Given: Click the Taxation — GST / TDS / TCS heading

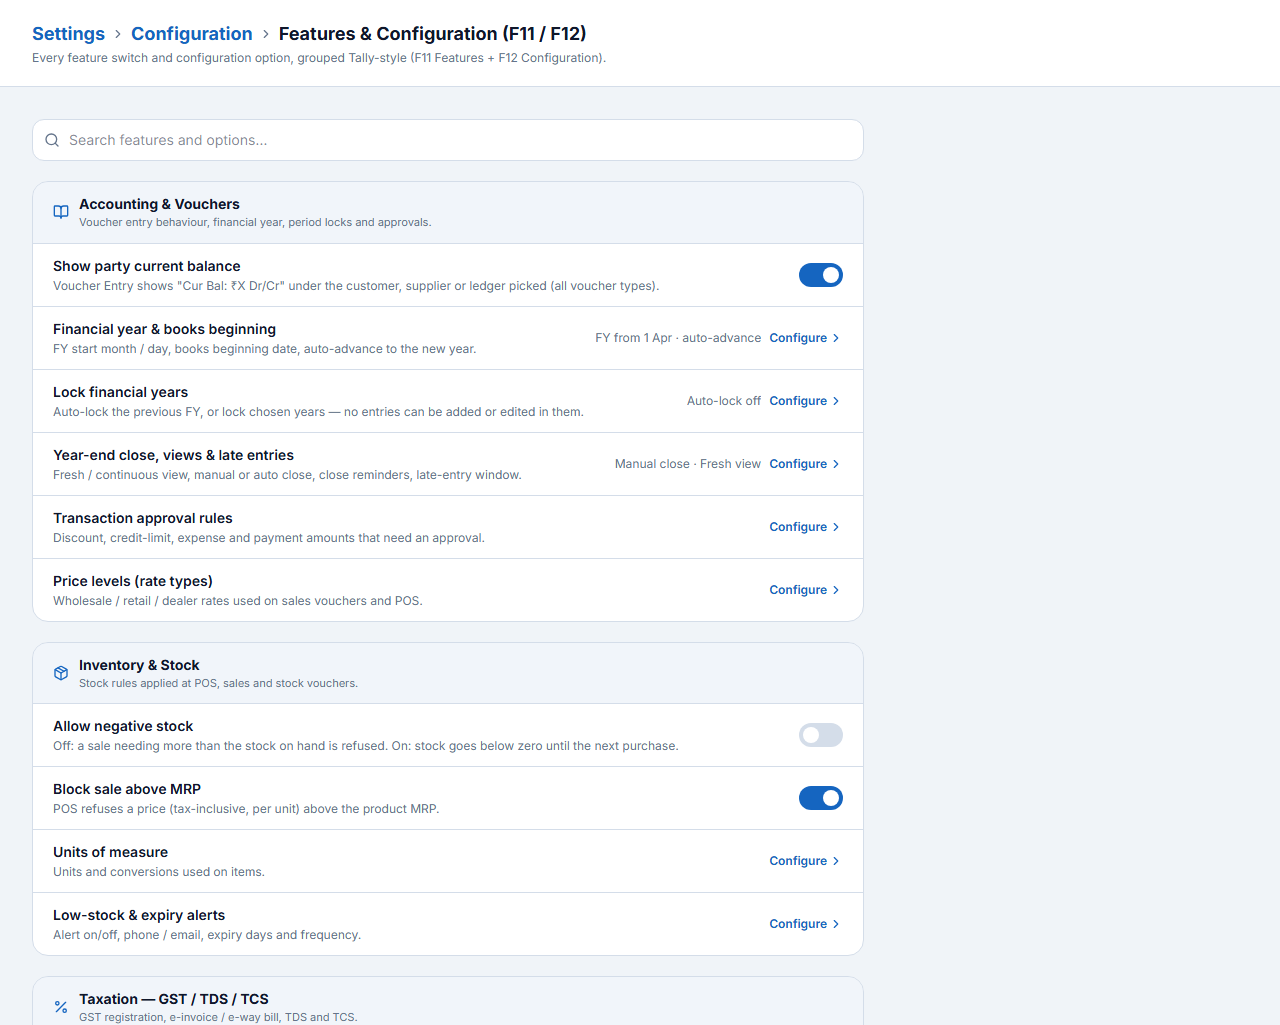Looking at the screenshot, I should coord(174,999).
